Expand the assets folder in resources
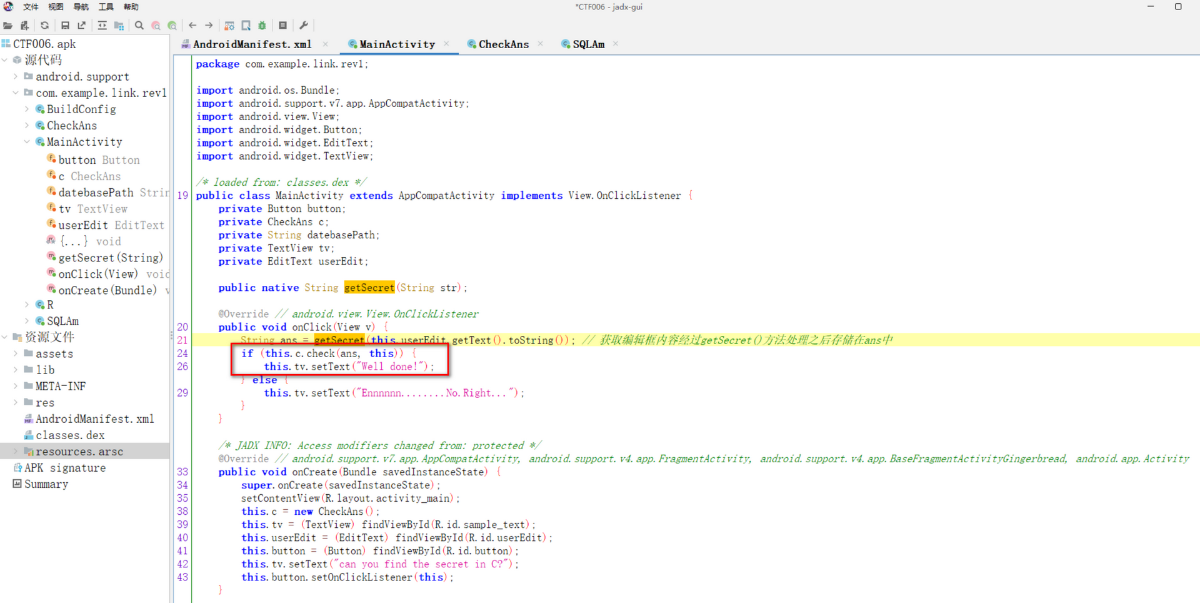Viewport: 1200px width, 603px height. point(15,353)
